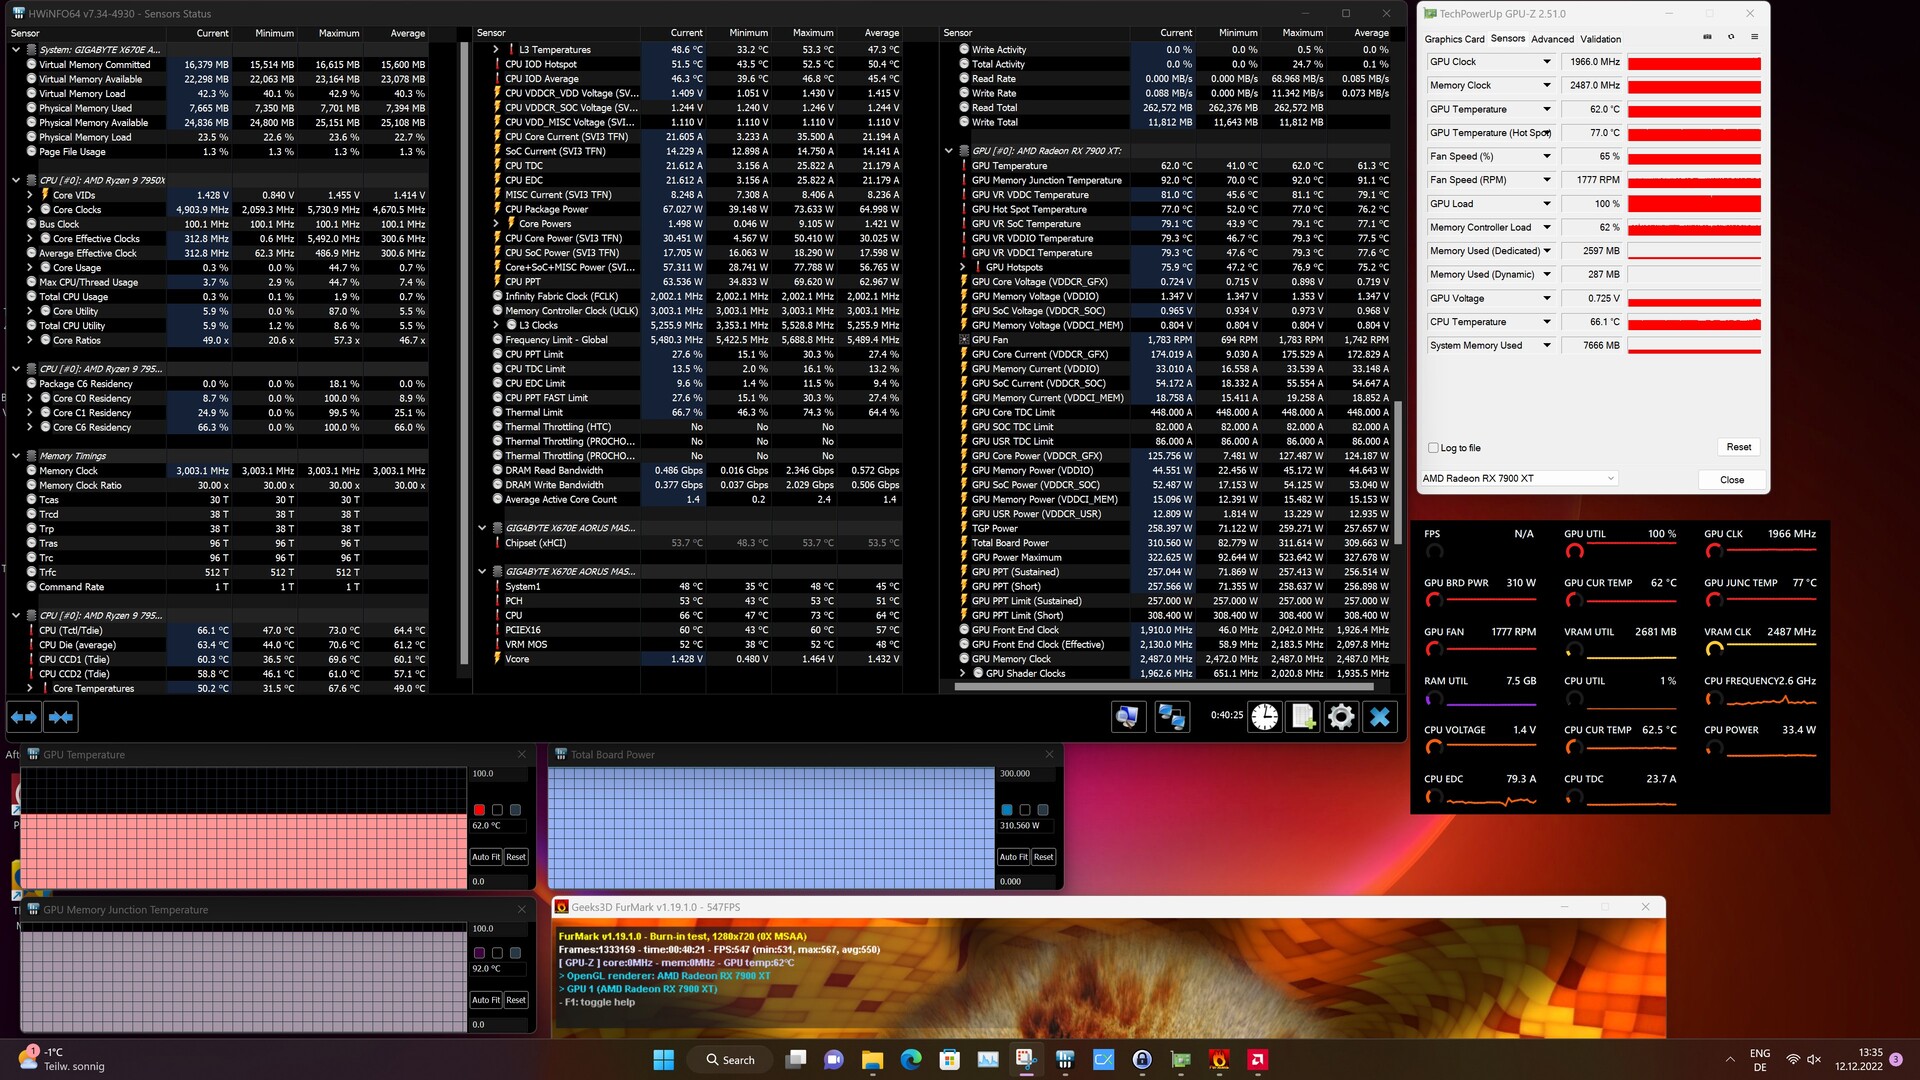Screen dimensions: 1920x1080
Task: Enable Log to file checkbox
Action: pos(1434,448)
